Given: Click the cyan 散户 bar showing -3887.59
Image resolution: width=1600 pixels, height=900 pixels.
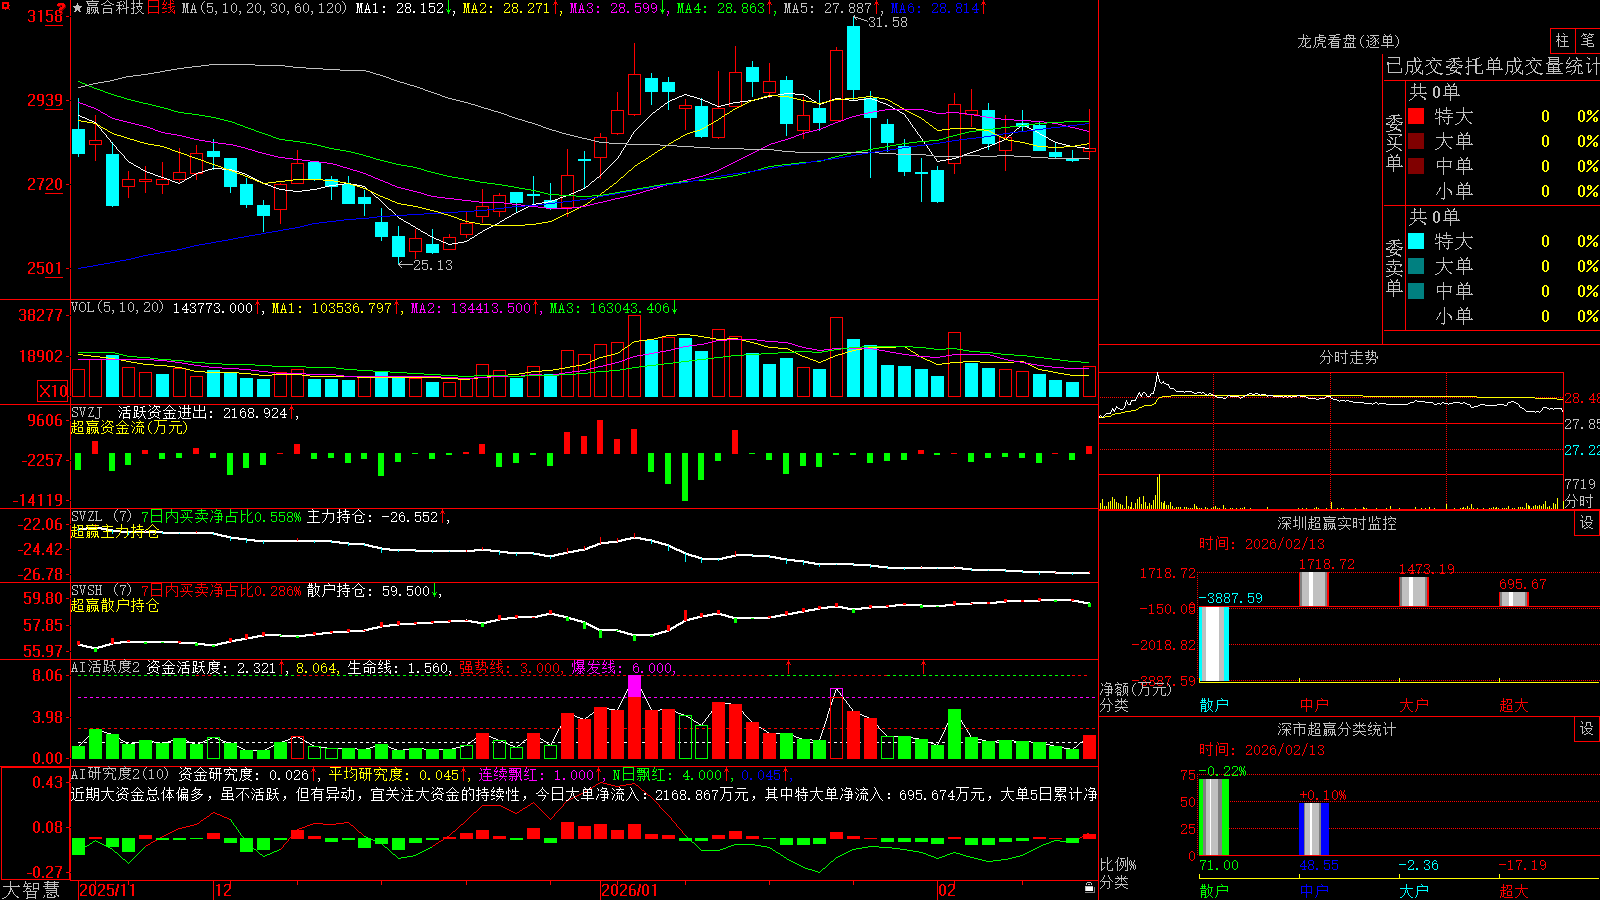Looking at the screenshot, I should pos(1214,644).
